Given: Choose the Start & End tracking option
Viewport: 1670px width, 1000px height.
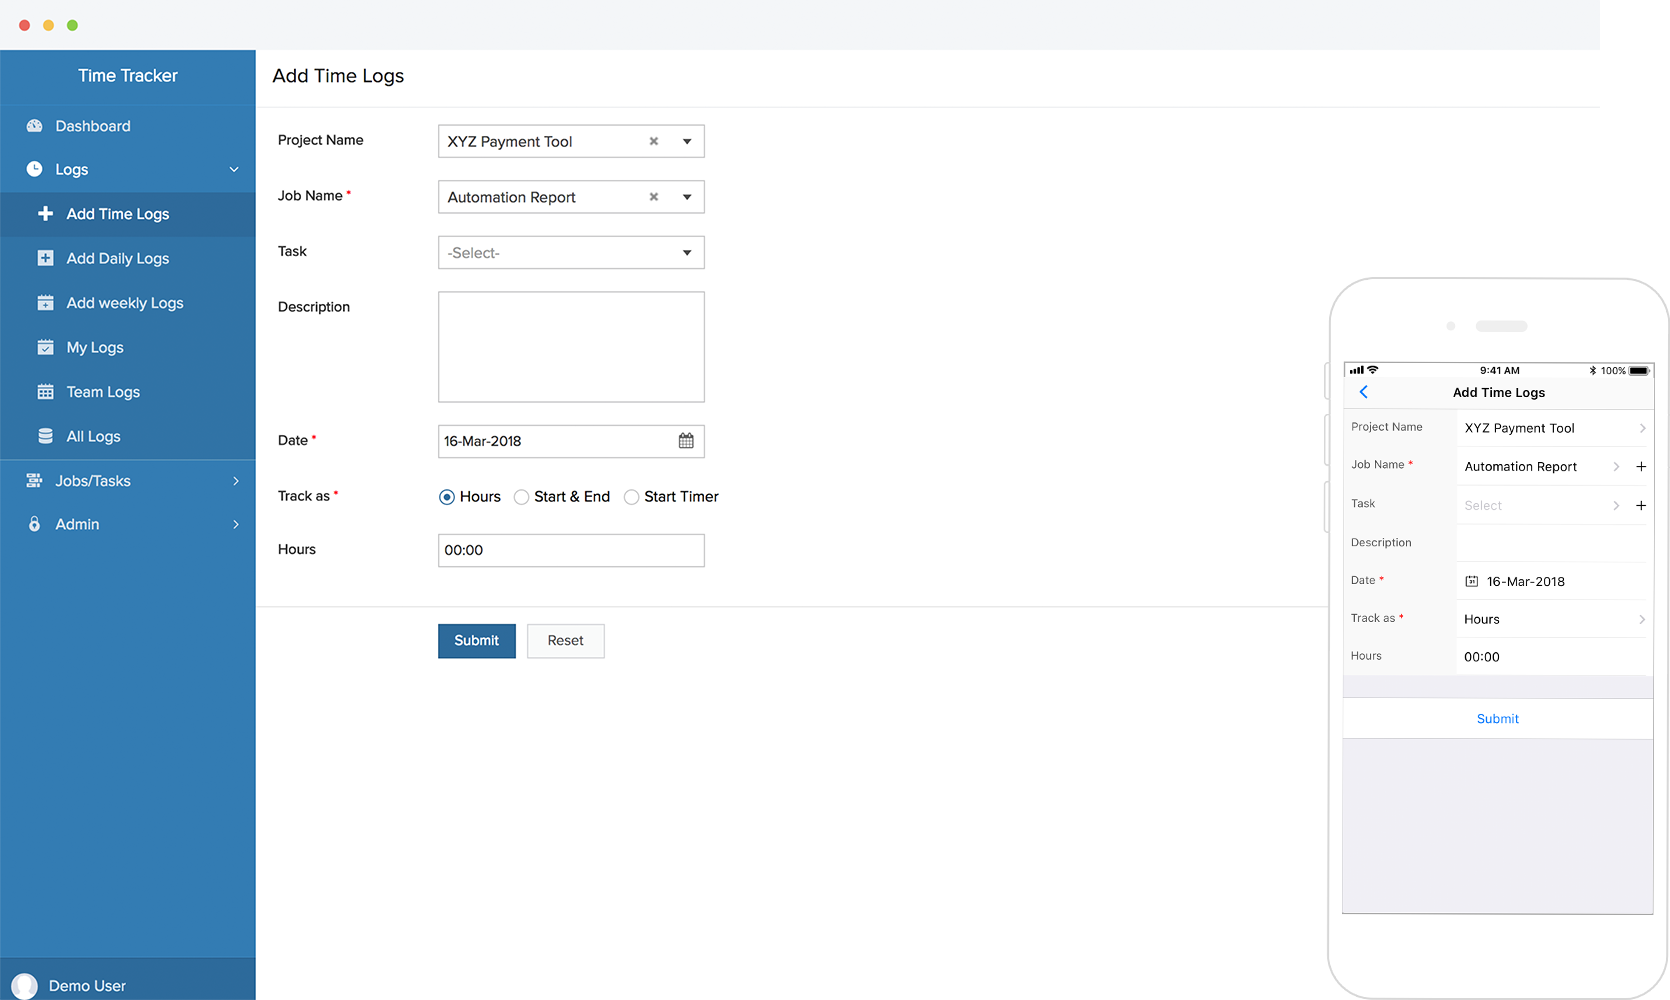Looking at the screenshot, I should [x=521, y=497].
